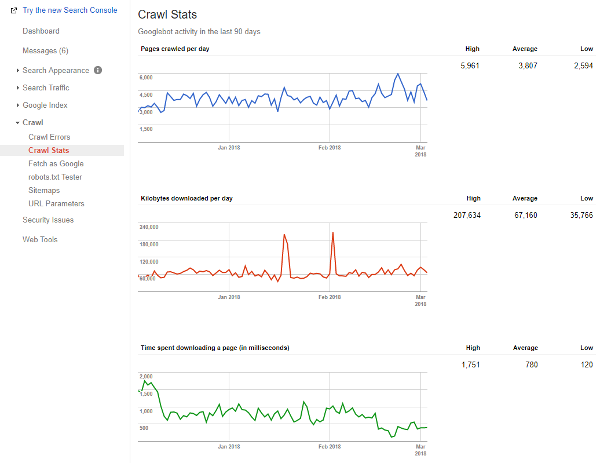Collapse the Crawl section arrow
This screenshot has height=463, width=600.
pyautogui.click(x=18, y=123)
